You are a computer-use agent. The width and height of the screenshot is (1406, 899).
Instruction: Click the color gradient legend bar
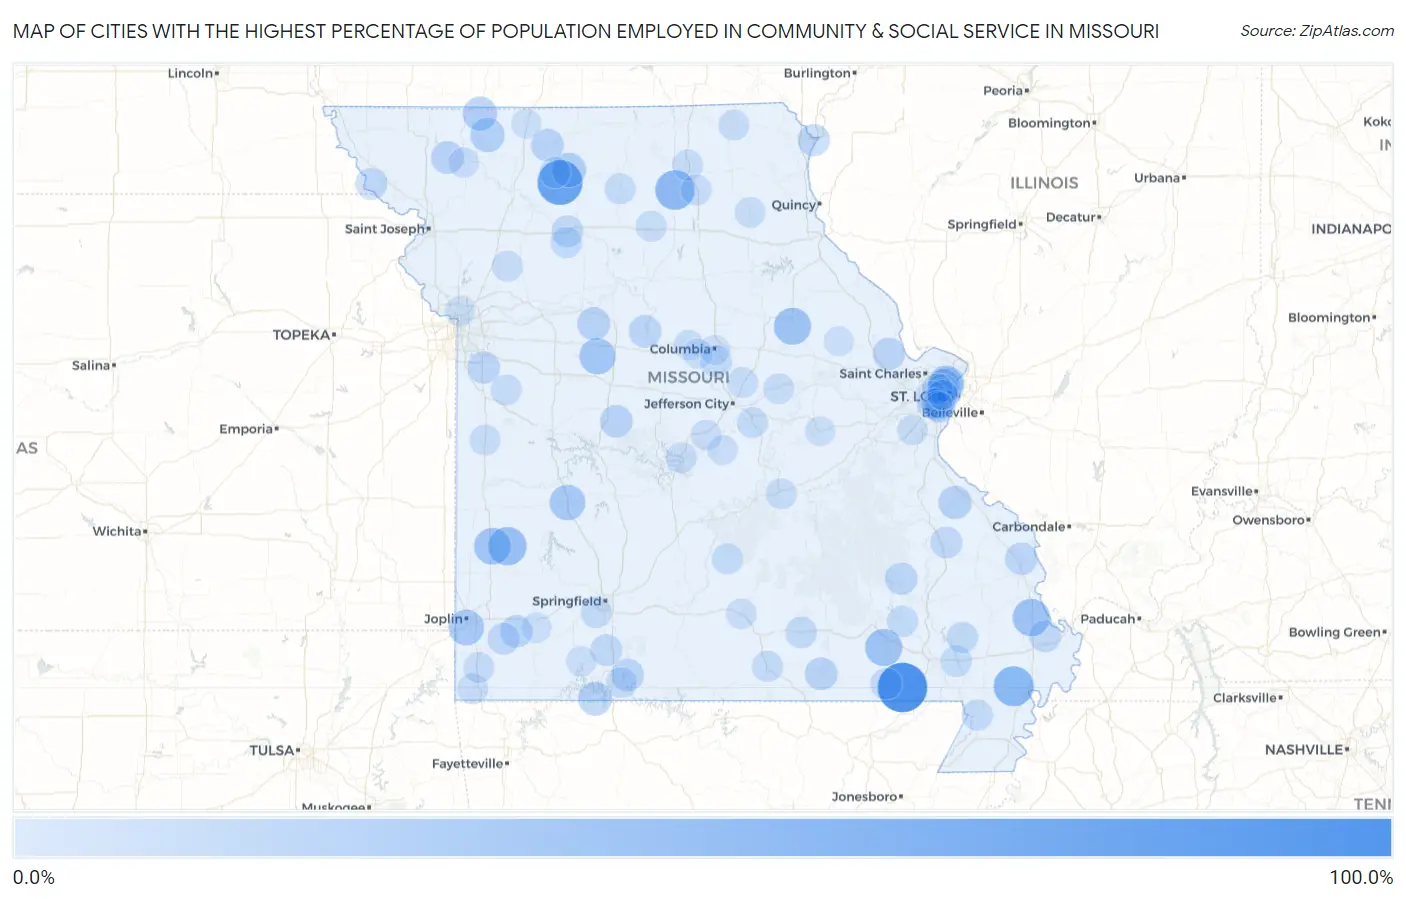(702, 838)
